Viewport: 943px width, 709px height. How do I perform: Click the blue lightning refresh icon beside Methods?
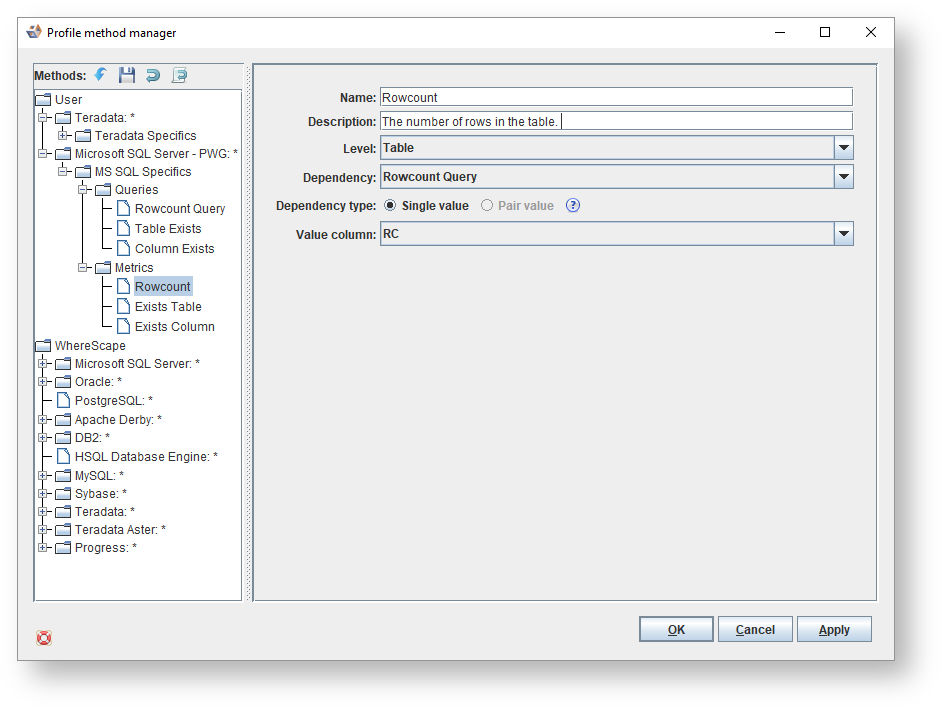point(101,75)
